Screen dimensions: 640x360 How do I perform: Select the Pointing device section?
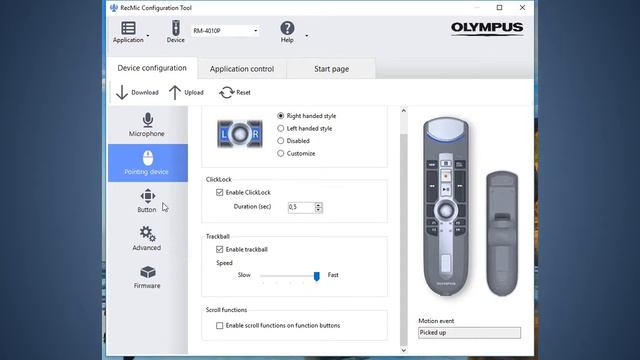pos(148,163)
